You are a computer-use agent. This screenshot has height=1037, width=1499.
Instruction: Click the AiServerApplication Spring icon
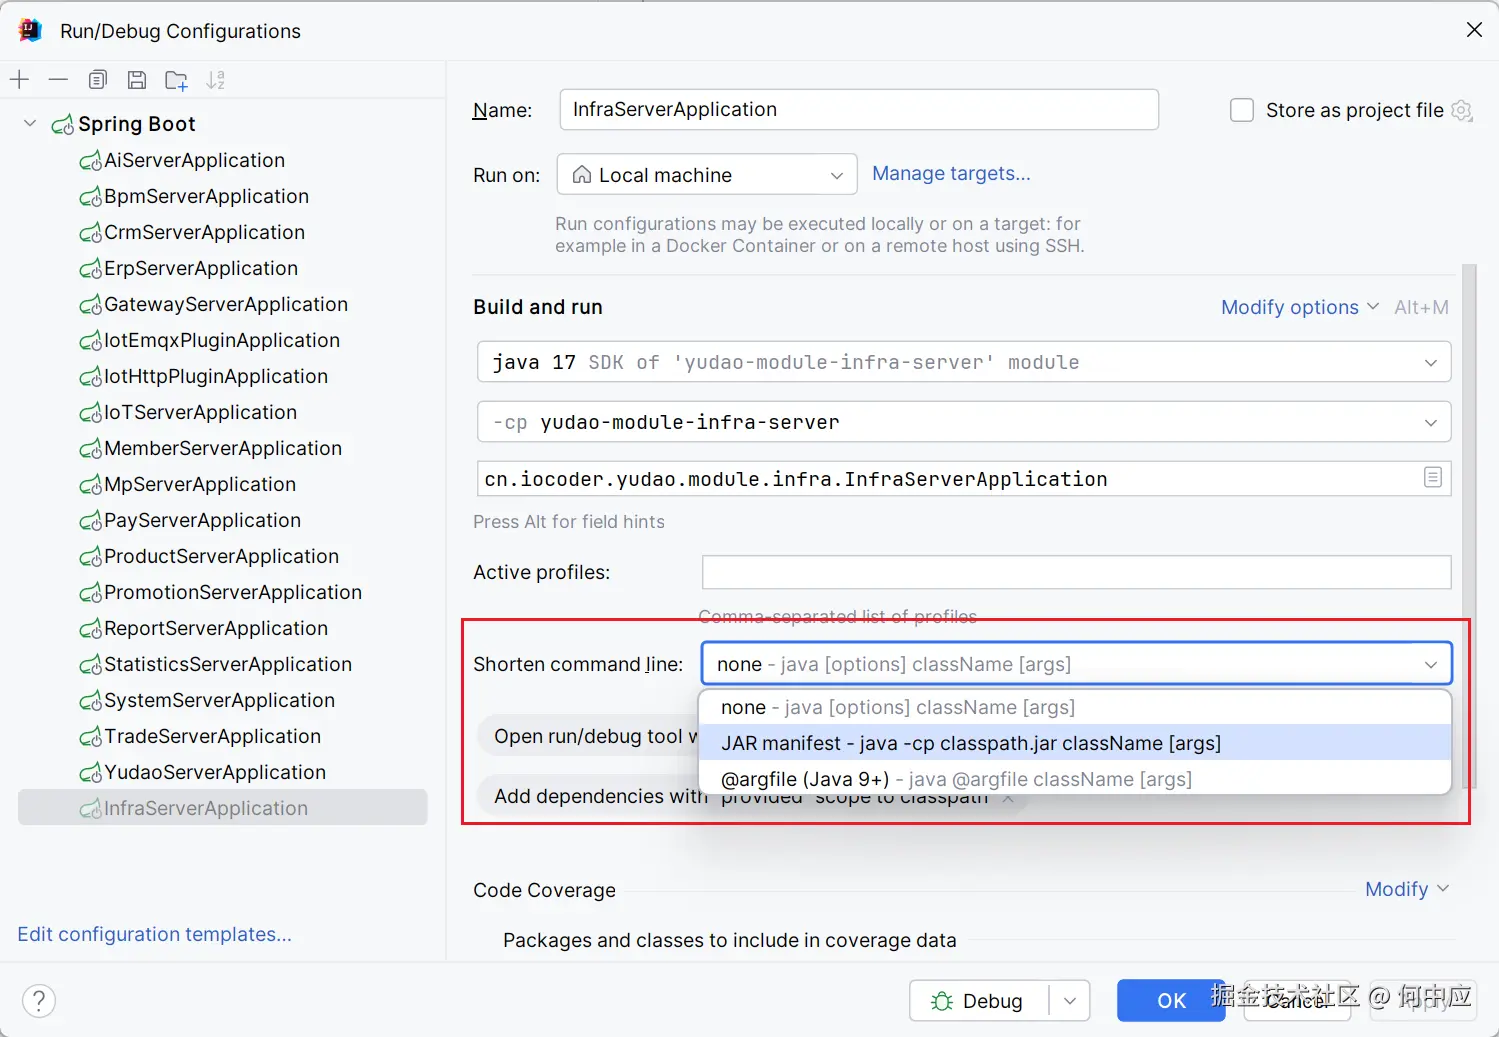pyautogui.click(x=90, y=160)
